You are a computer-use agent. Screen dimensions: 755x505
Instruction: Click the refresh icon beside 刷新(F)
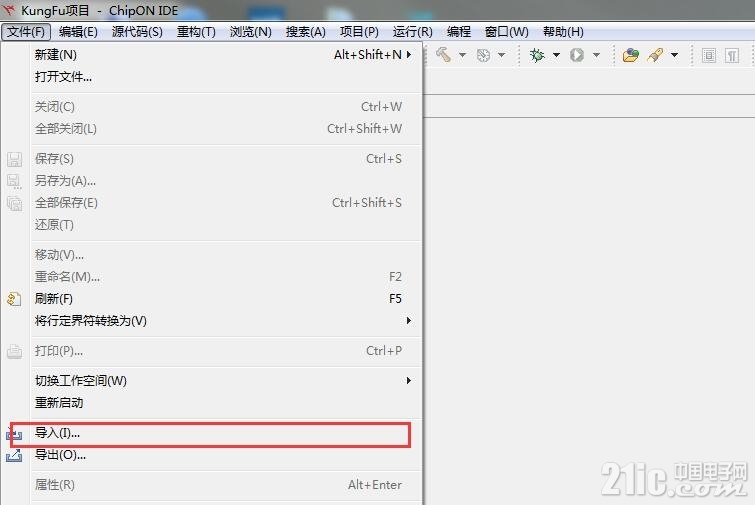(x=14, y=299)
